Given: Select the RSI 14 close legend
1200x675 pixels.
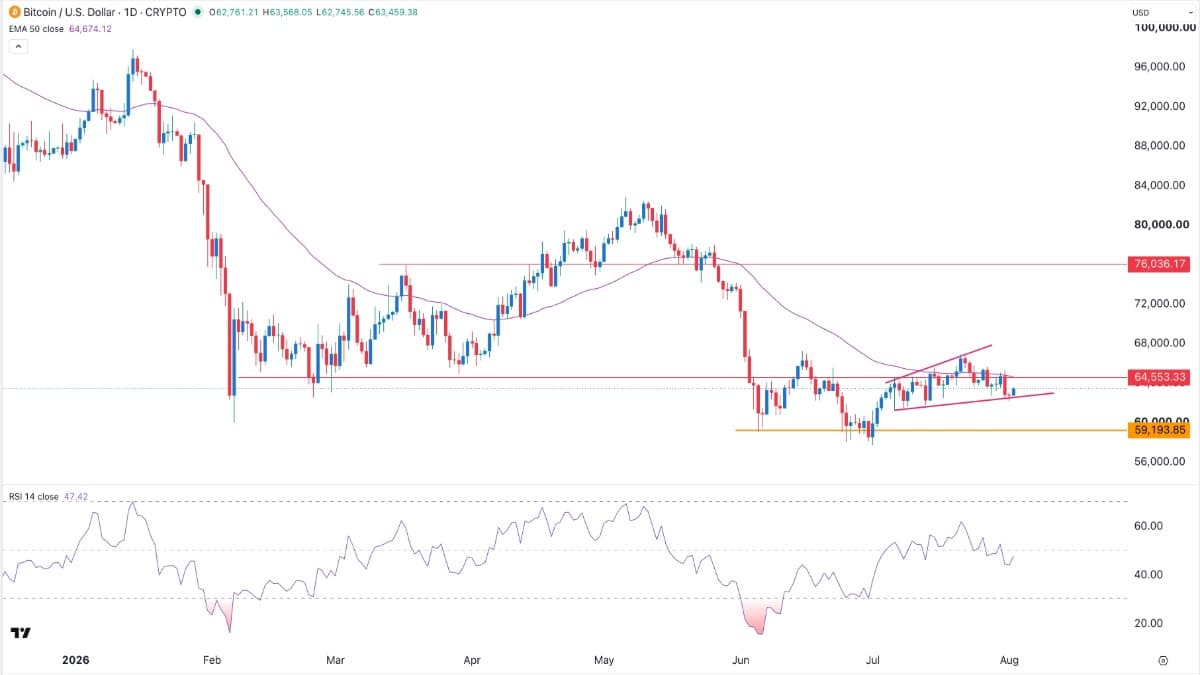Looking at the screenshot, I should click(32, 496).
